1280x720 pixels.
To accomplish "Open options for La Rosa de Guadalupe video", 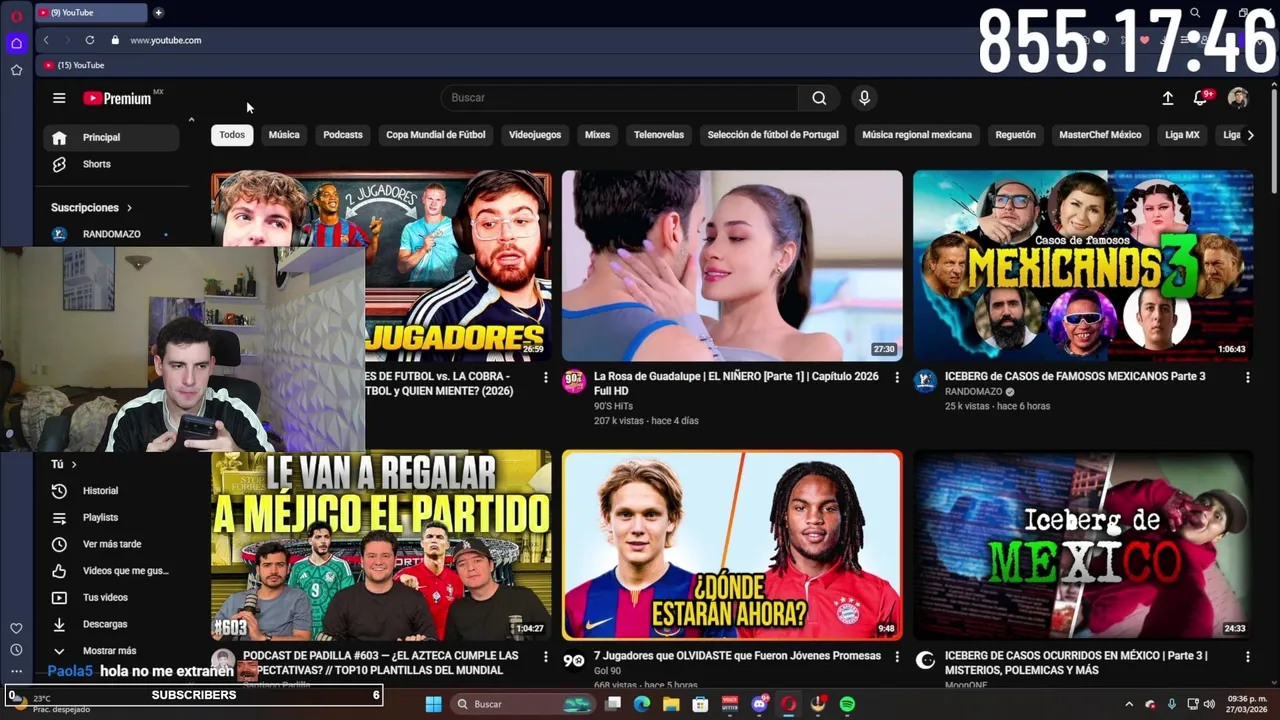I will click(896, 377).
